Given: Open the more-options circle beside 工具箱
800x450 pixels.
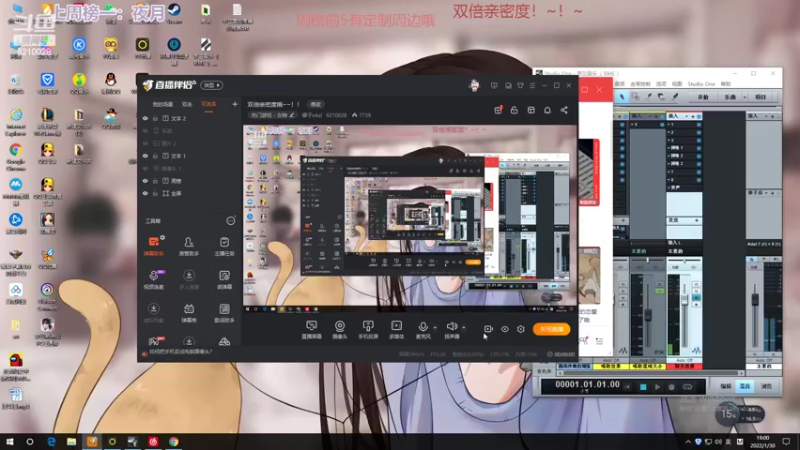Looking at the screenshot, I should click(x=231, y=220).
